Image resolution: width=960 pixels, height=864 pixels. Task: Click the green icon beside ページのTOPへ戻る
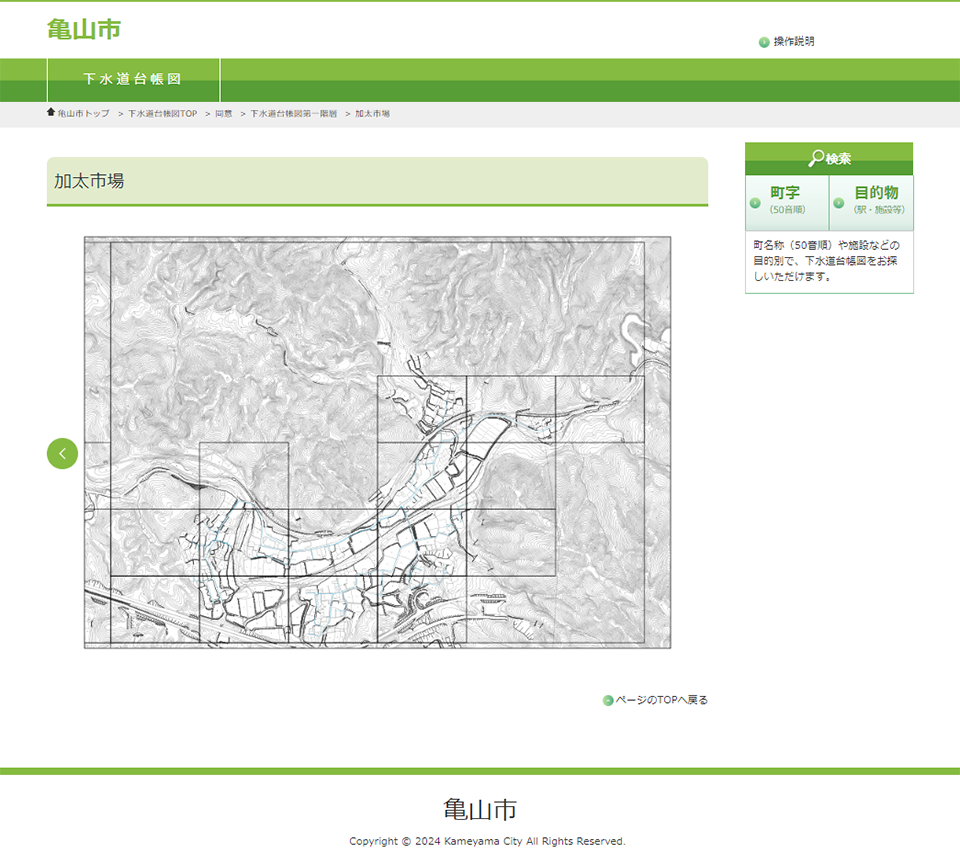pos(608,701)
